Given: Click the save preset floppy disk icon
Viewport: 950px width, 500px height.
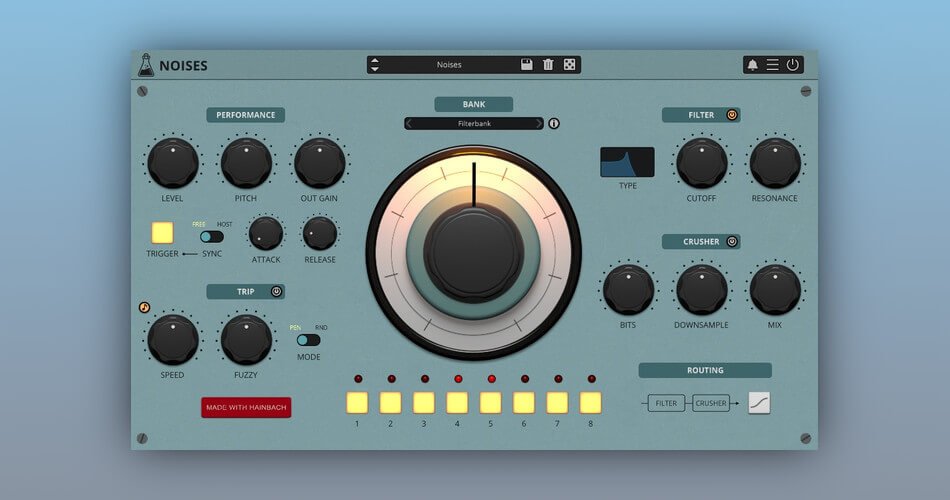Looking at the screenshot, I should pos(527,65).
